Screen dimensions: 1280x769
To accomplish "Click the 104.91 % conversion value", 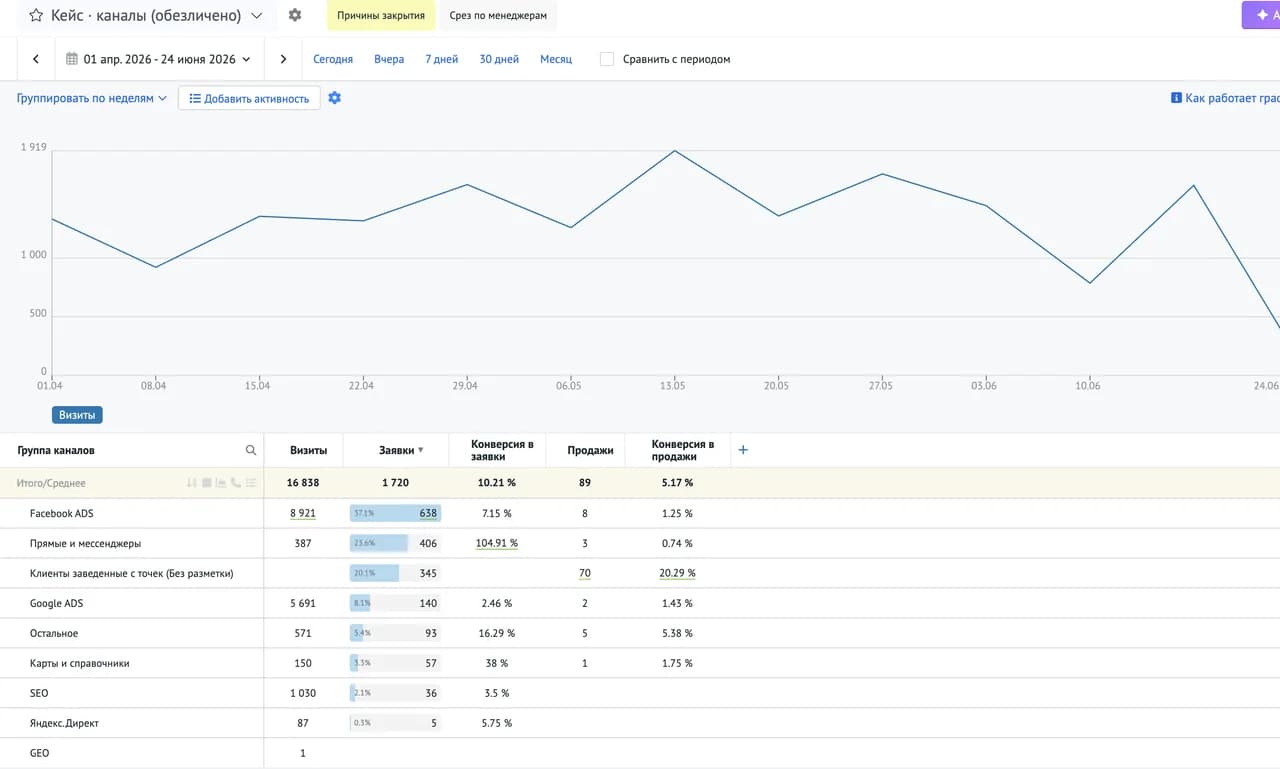I will [497, 543].
